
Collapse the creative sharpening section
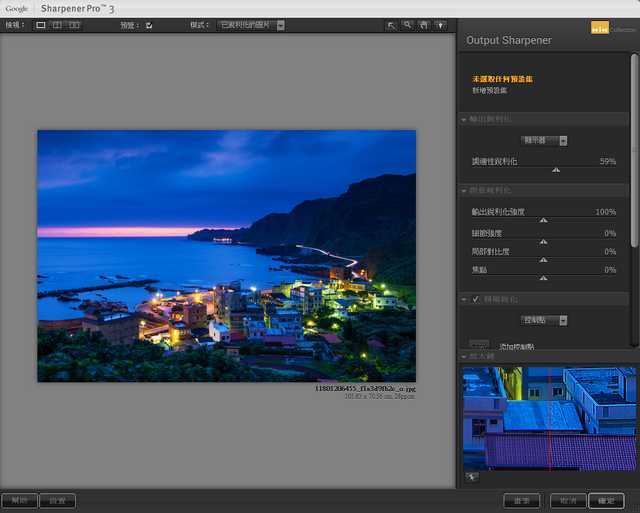pyautogui.click(x=465, y=191)
